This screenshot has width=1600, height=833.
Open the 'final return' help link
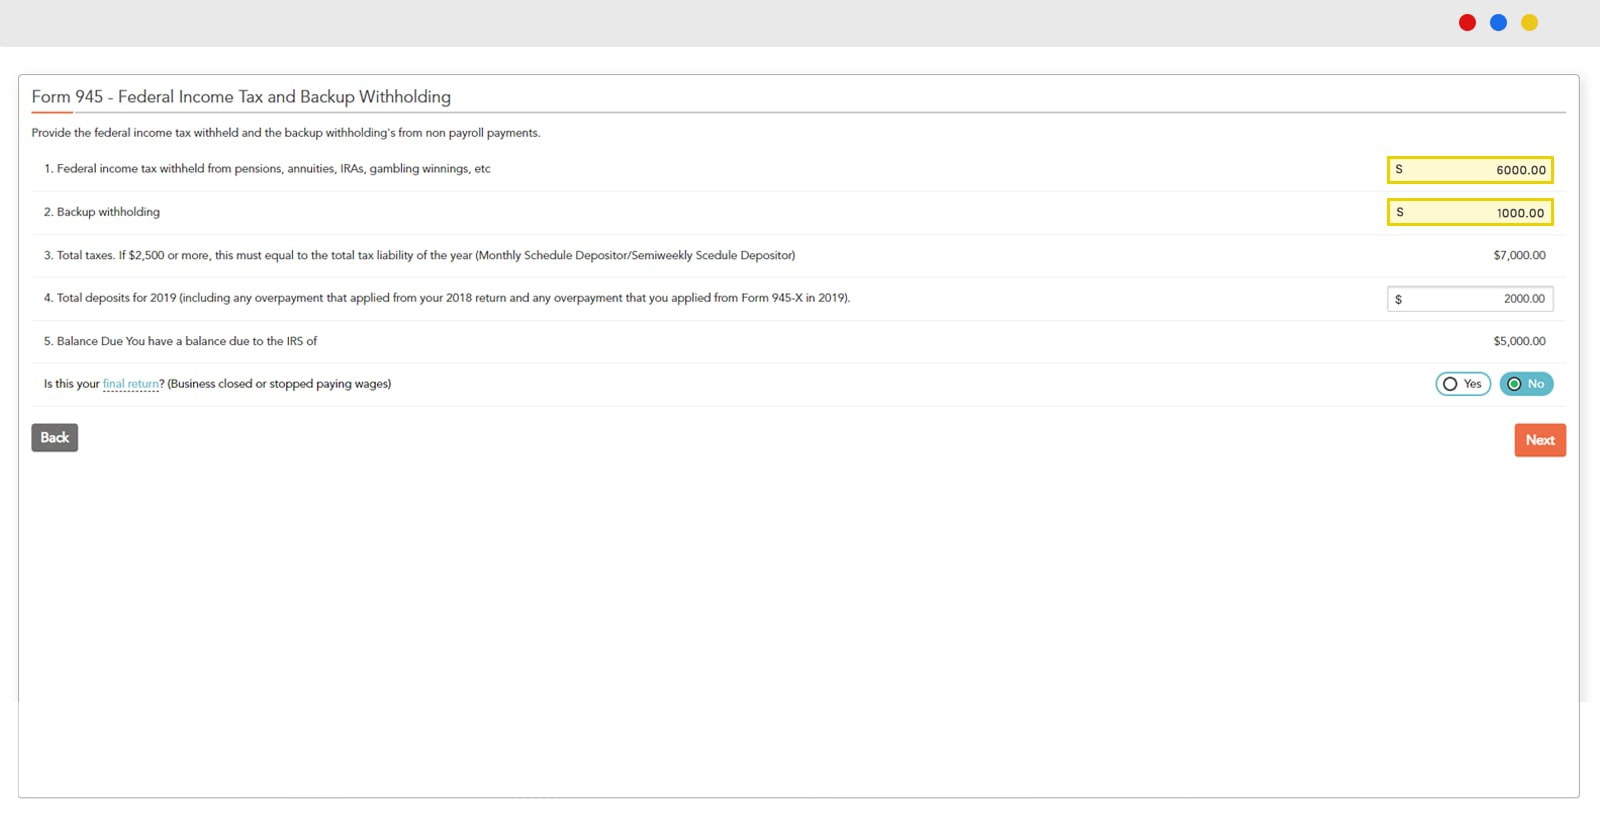click(x=131, y=384)
